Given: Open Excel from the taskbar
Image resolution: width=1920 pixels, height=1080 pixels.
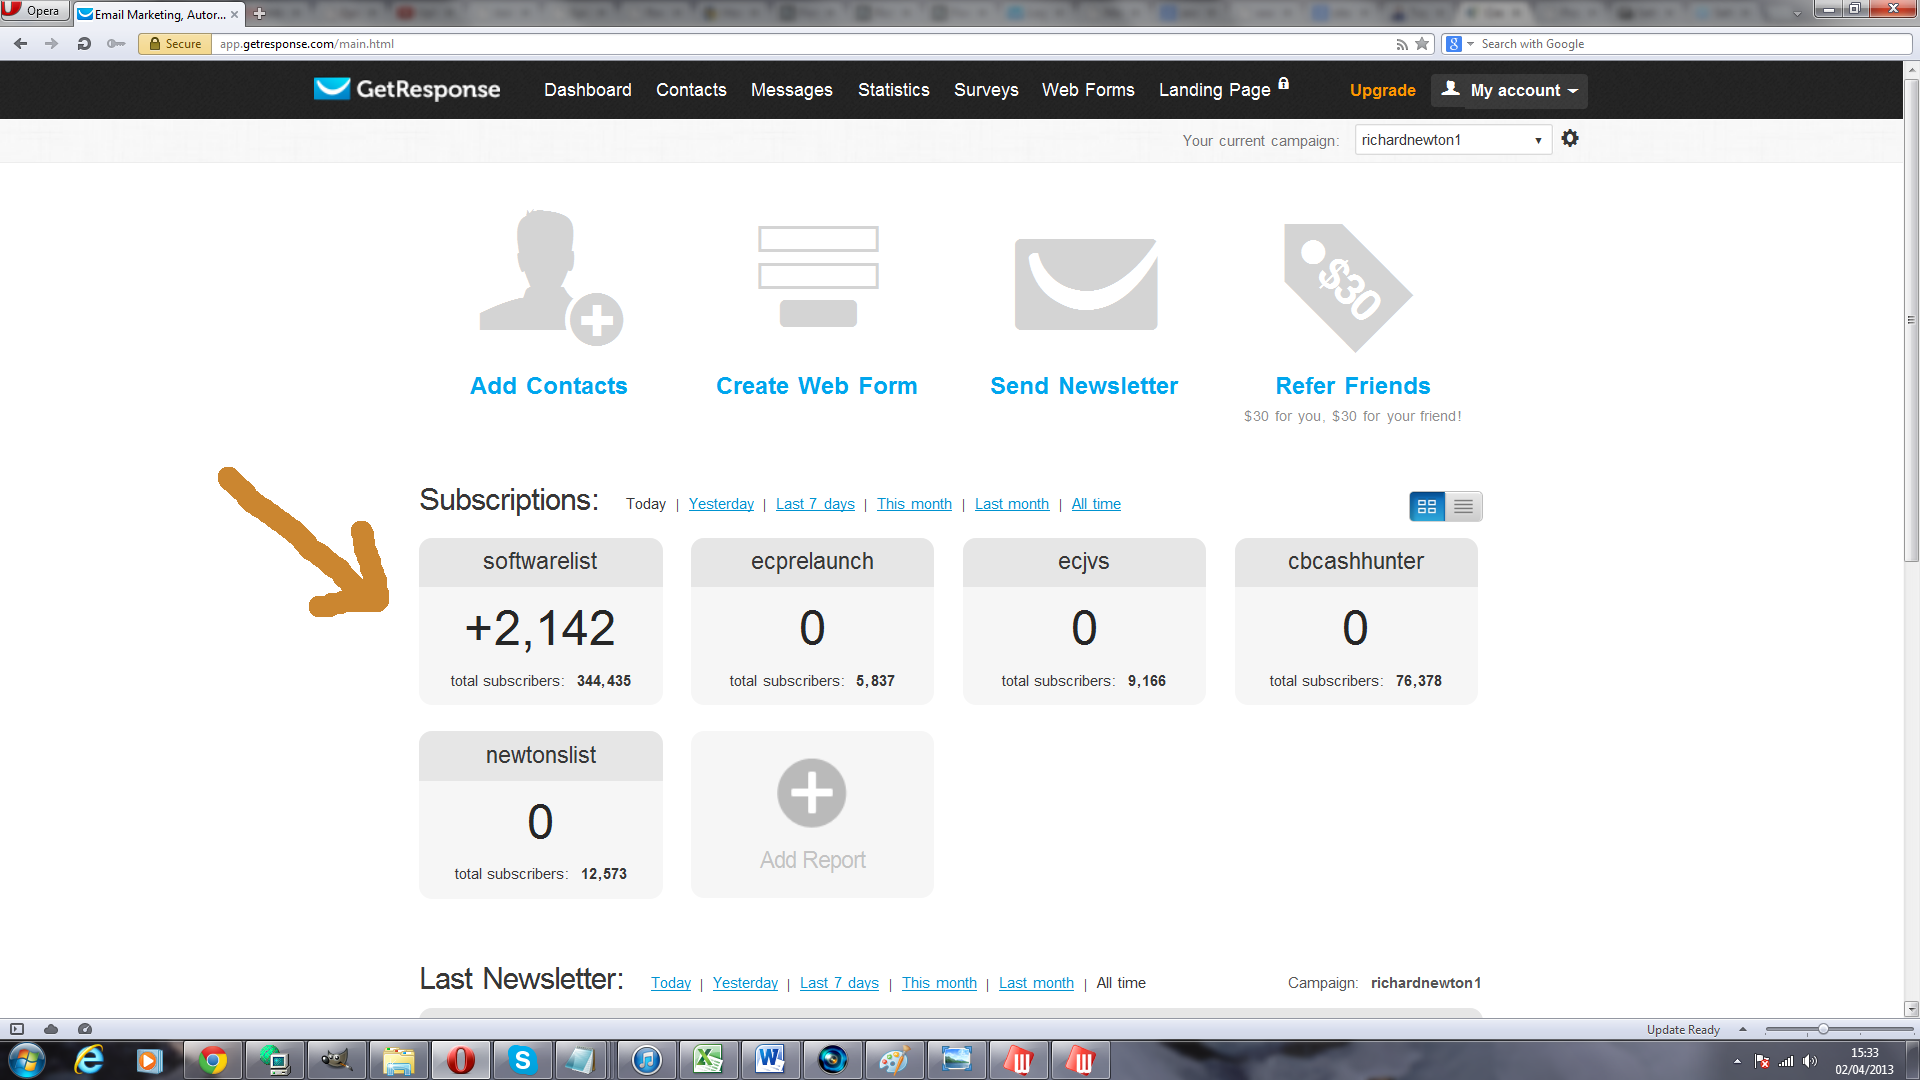Looking at the screenshot, I should point(708,1060).
